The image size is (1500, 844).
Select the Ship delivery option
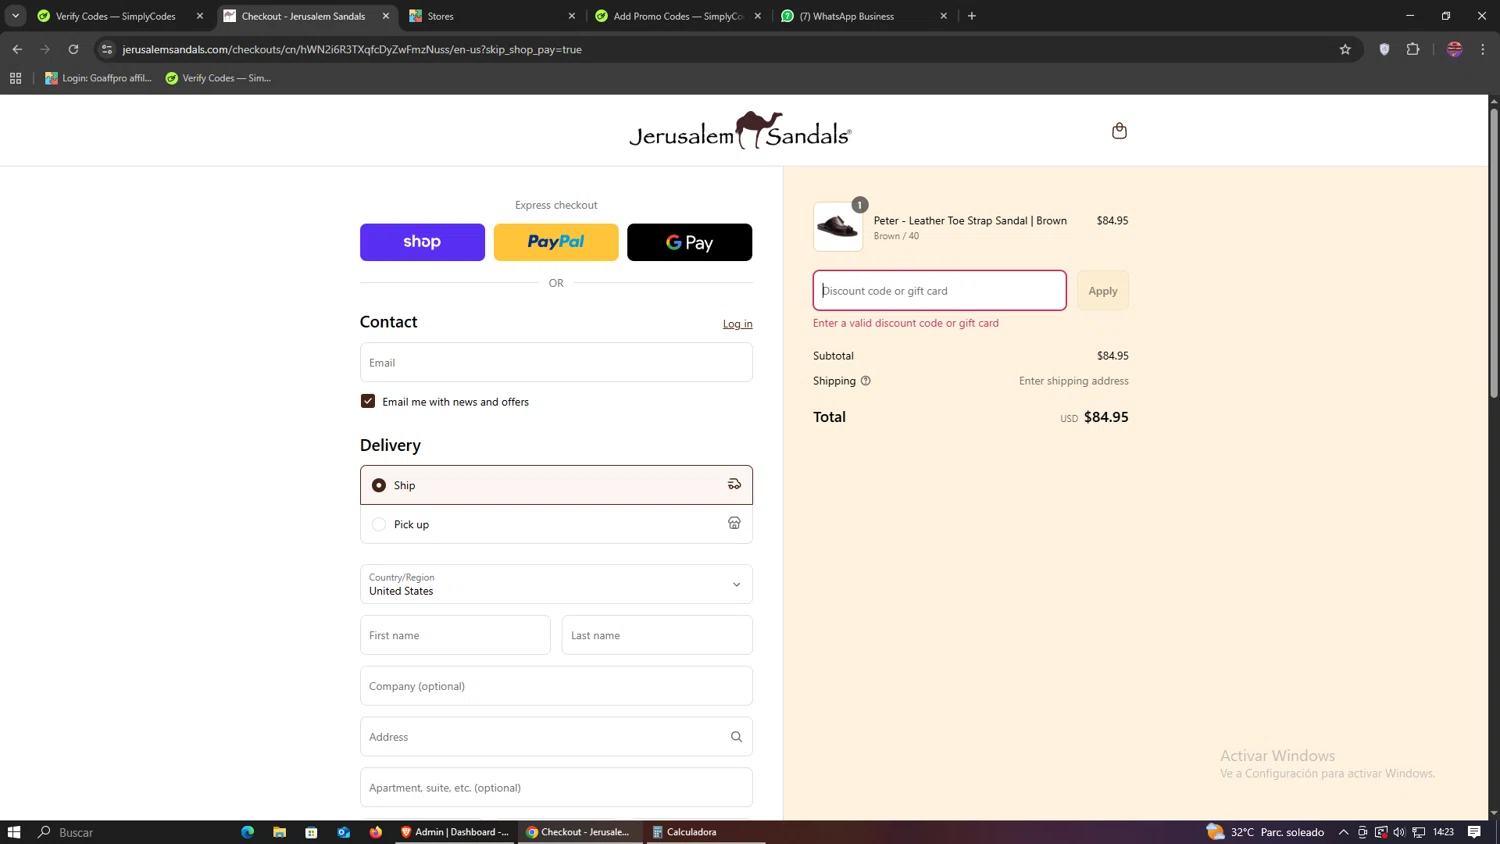coord(379,485)
